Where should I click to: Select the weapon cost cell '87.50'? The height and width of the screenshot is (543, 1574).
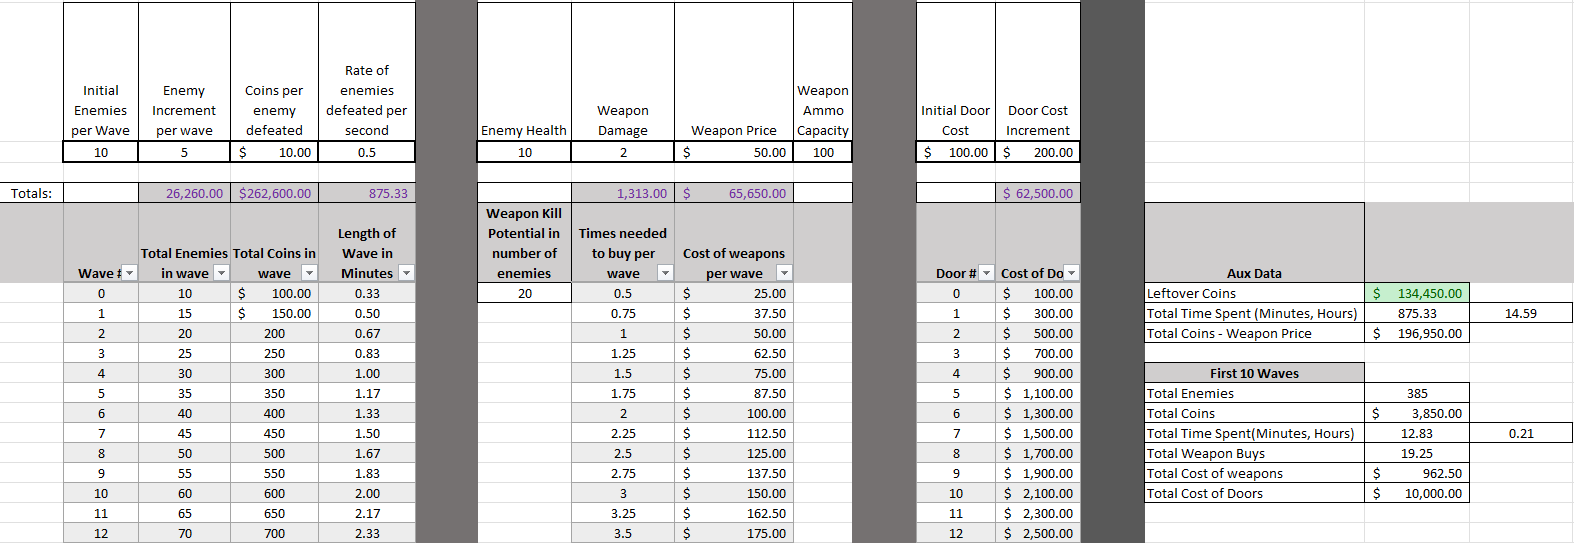tap(734, 393)
